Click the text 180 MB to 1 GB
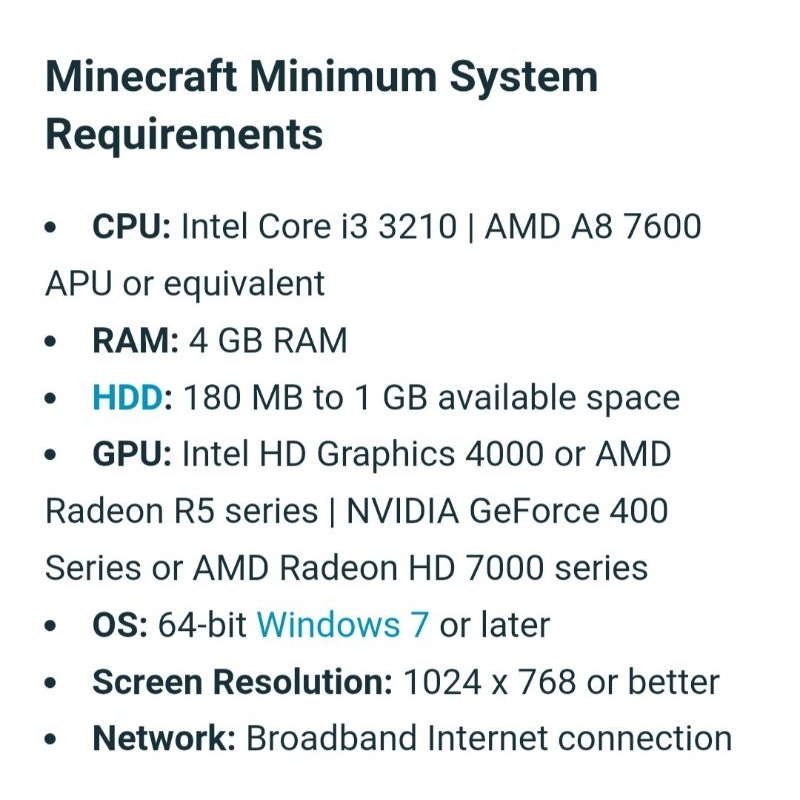Screen dimensions: 800x800 [x=305, y=397]
